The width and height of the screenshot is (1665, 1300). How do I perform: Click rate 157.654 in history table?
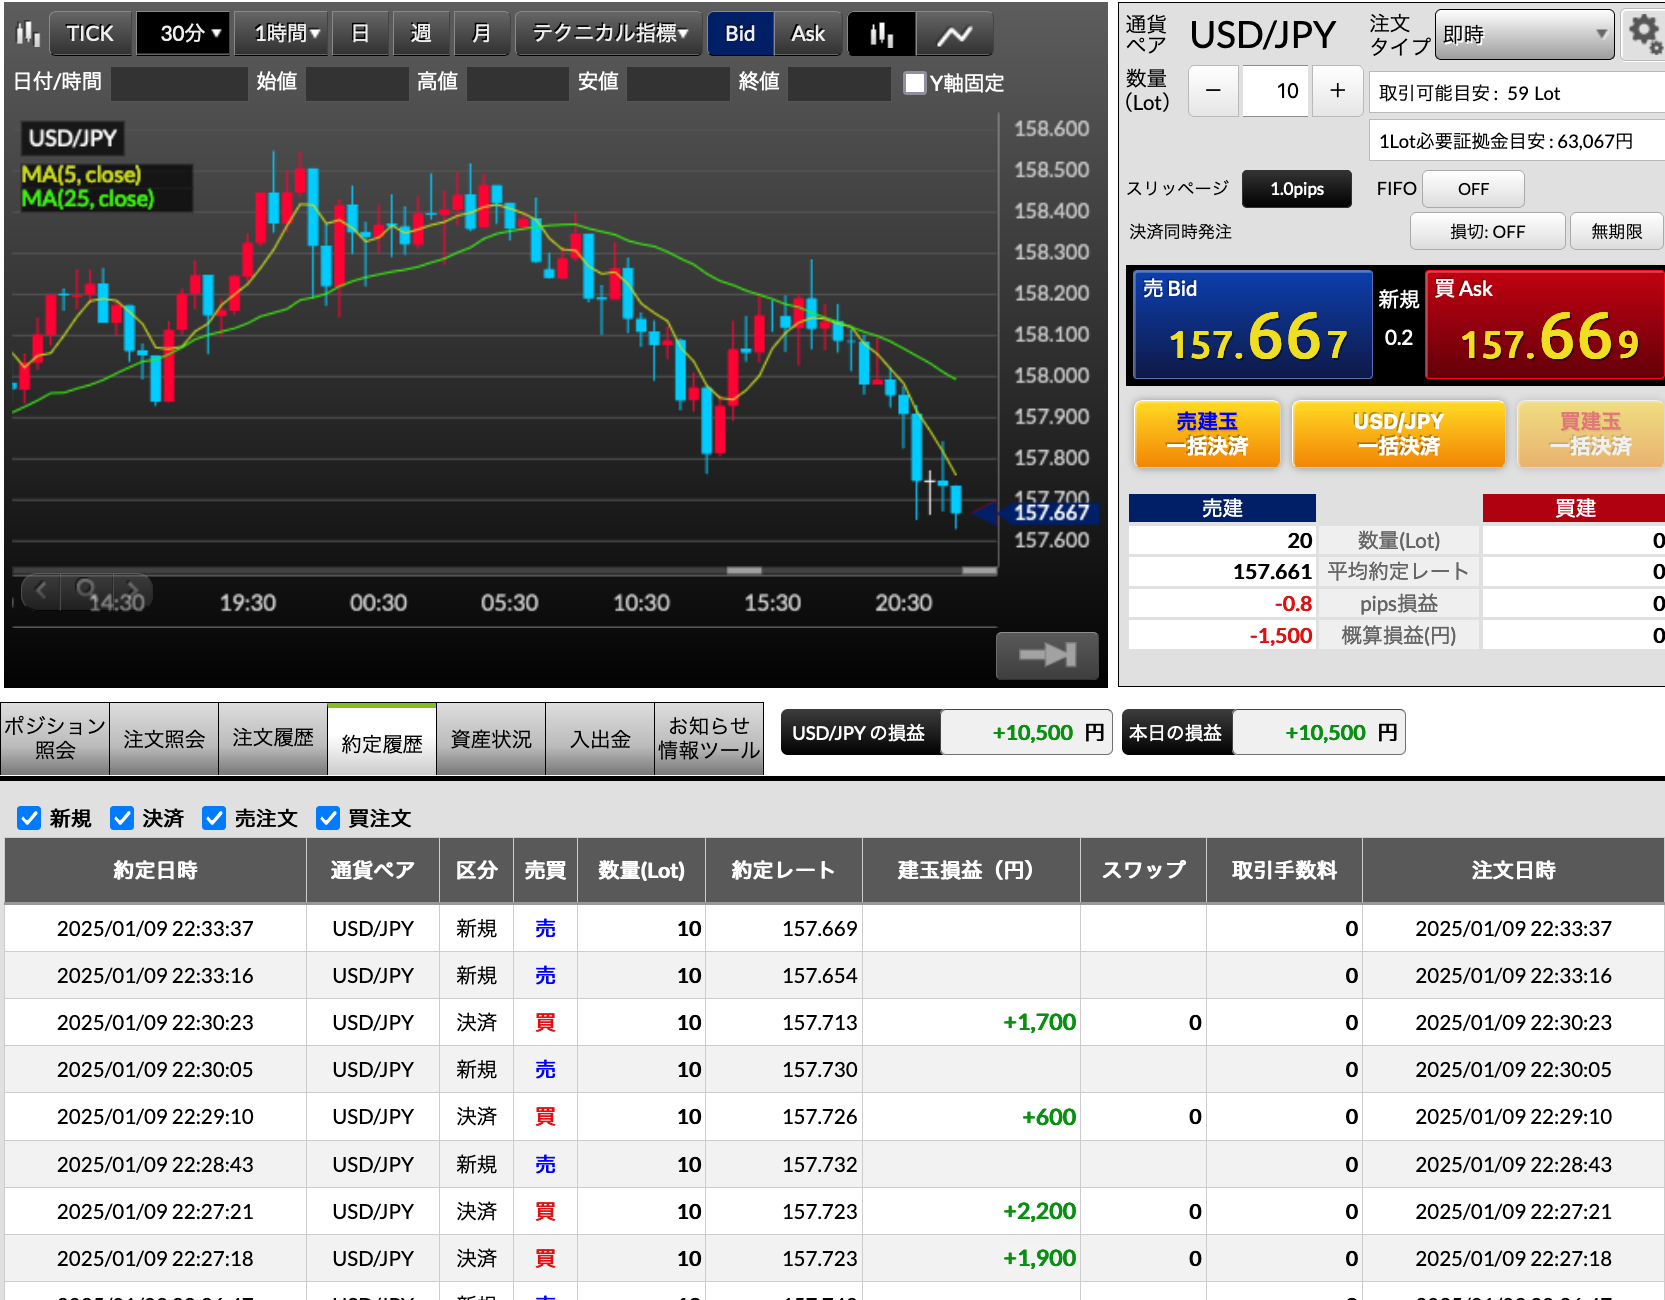tap(819, 975)
